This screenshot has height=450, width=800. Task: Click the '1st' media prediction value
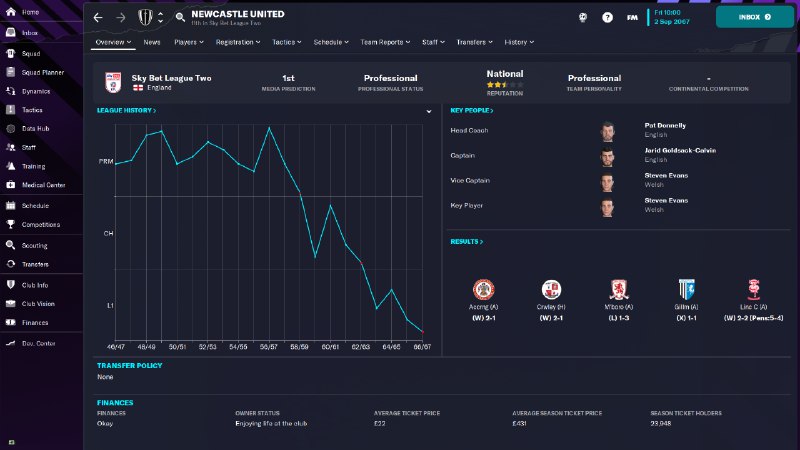[288, 78]
